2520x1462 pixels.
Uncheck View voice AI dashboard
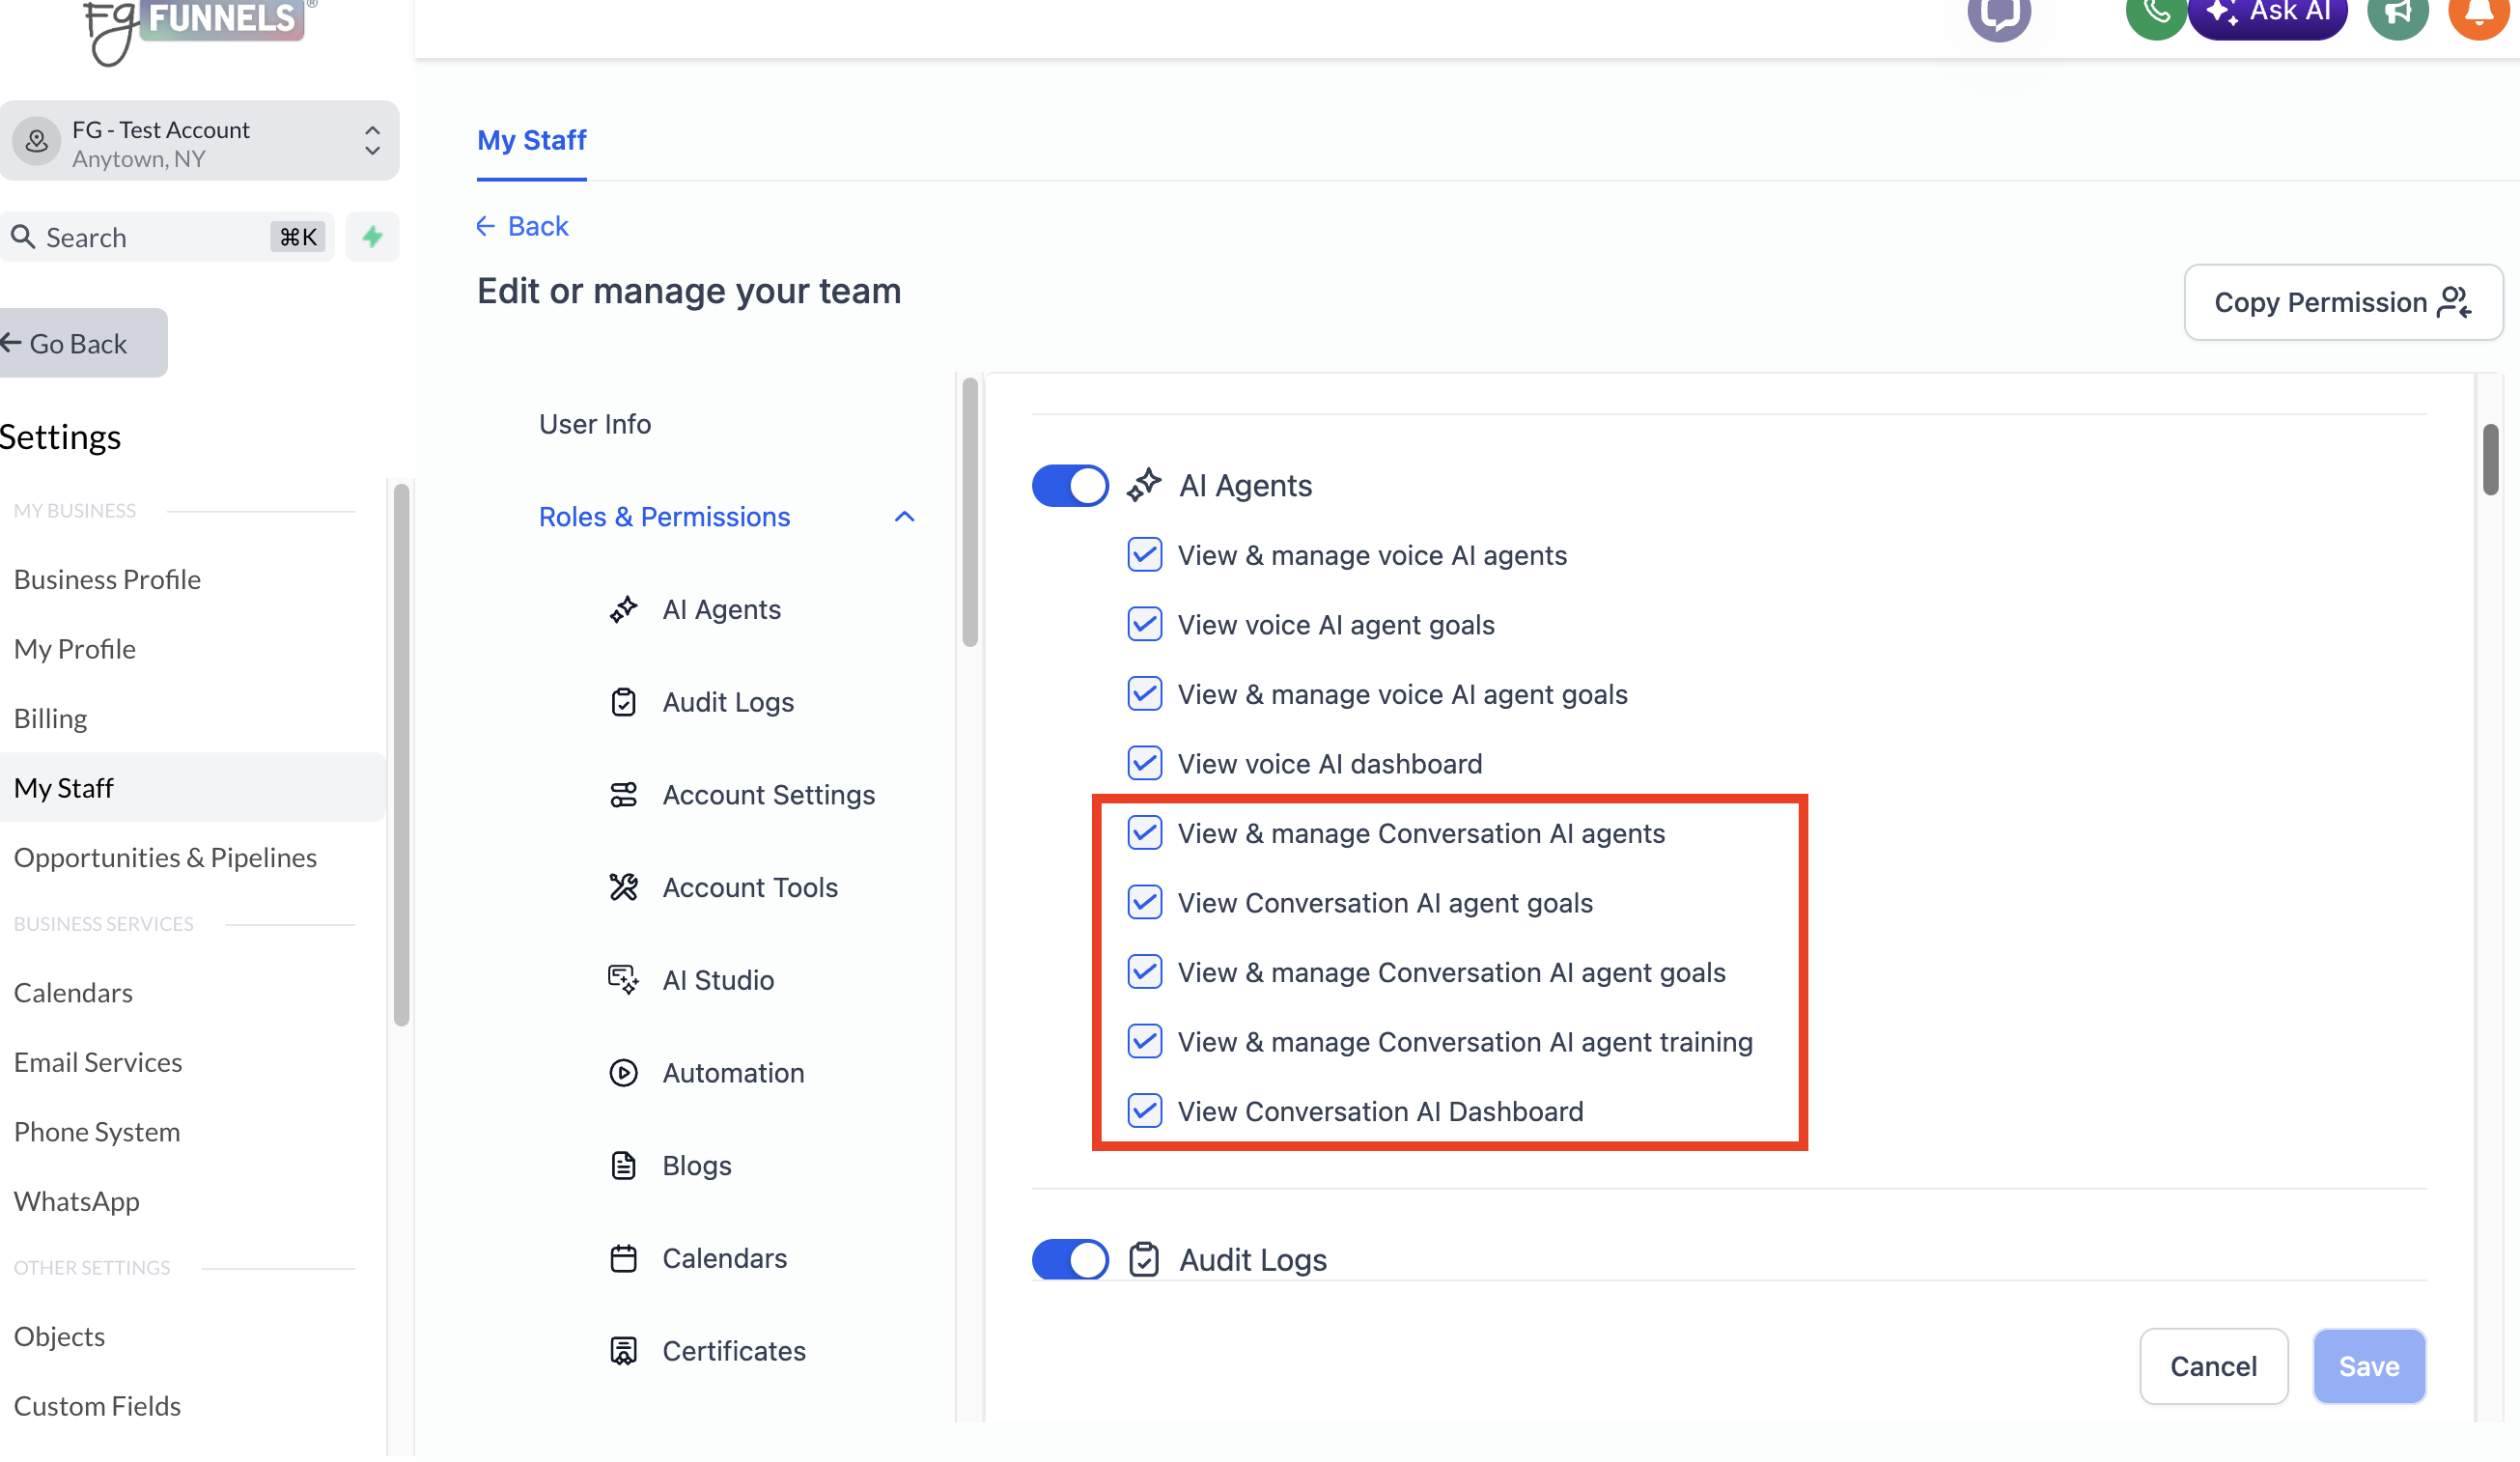[x=1144, y=764]
